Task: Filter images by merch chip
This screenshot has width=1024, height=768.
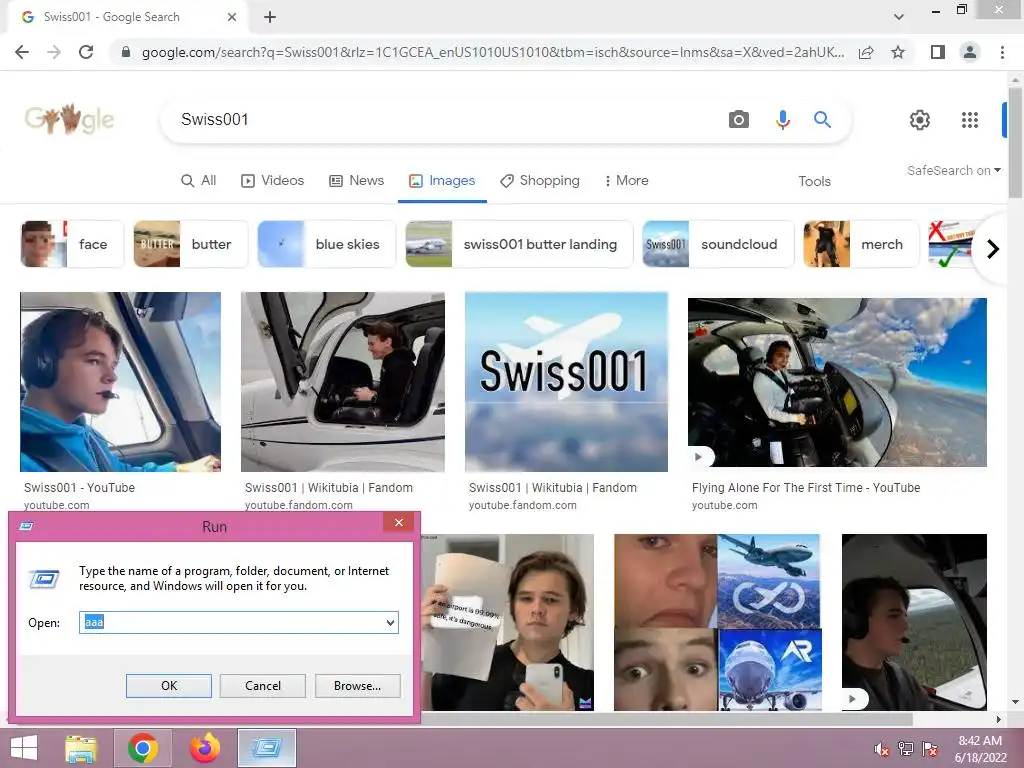Action: [861, 244]
